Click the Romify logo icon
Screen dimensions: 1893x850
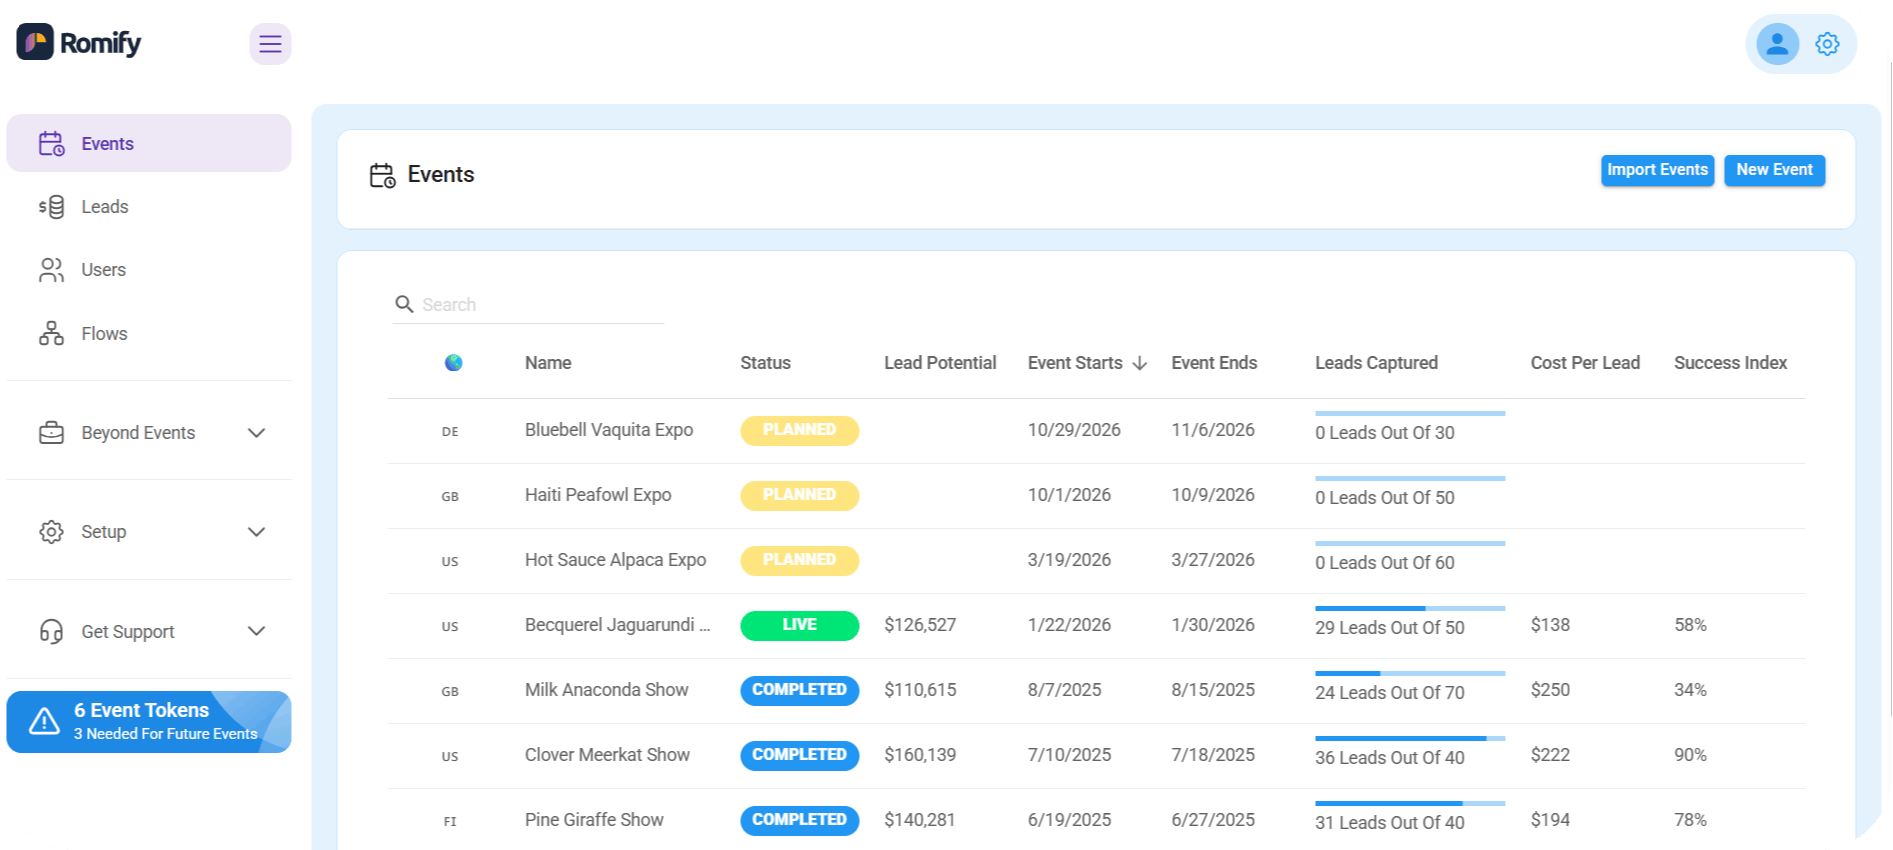pos(35,43)
